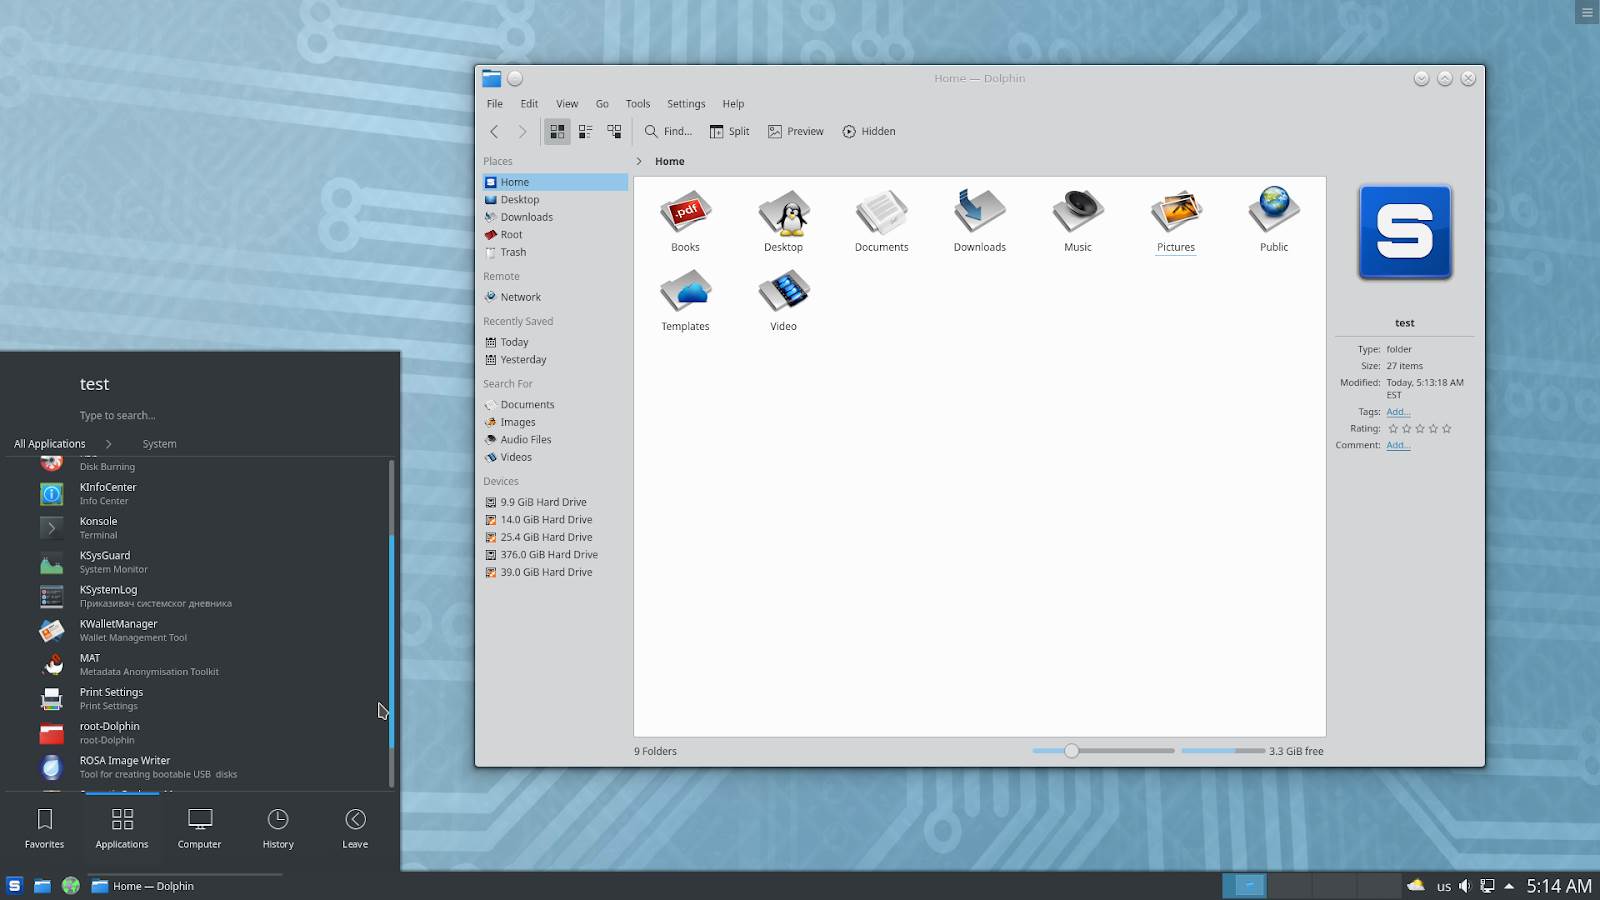Select the Icons view mode
This screenshot has width=1600, height=900.
[x=557, y=131]
